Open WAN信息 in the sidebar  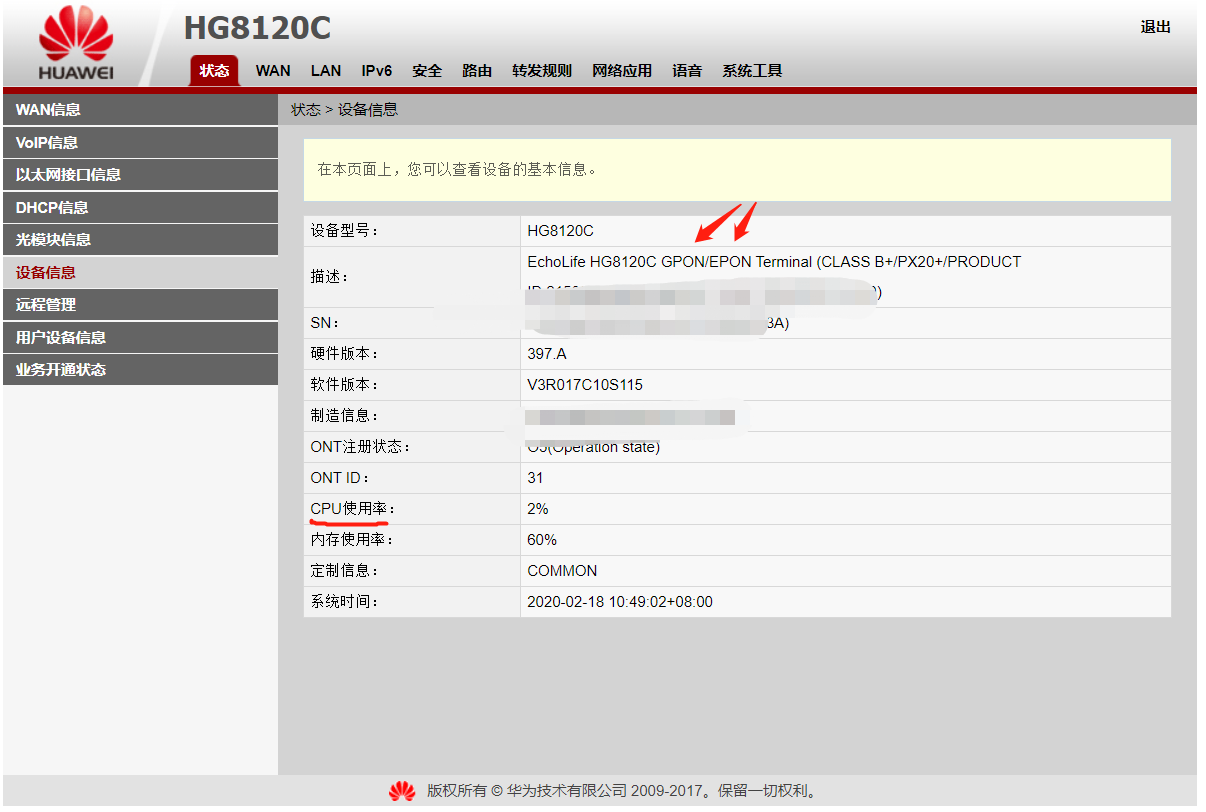point(140,110)
